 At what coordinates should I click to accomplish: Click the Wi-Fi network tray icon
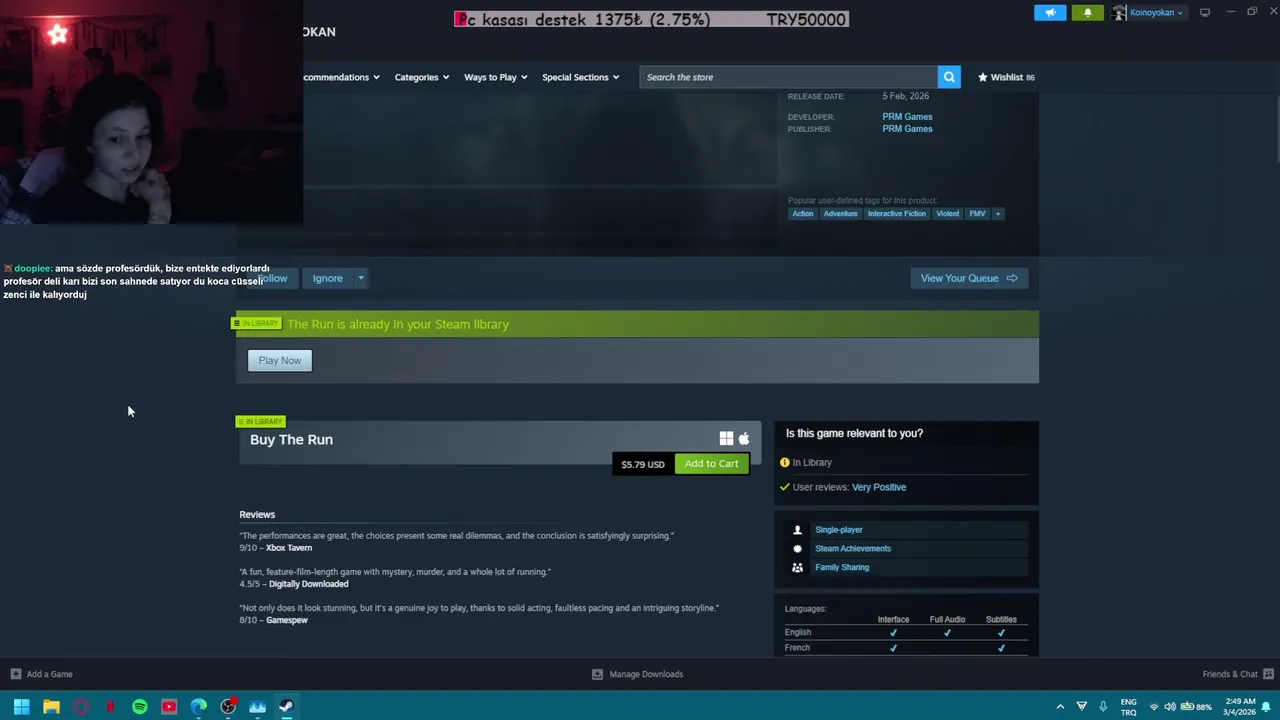coord(1153,707)
